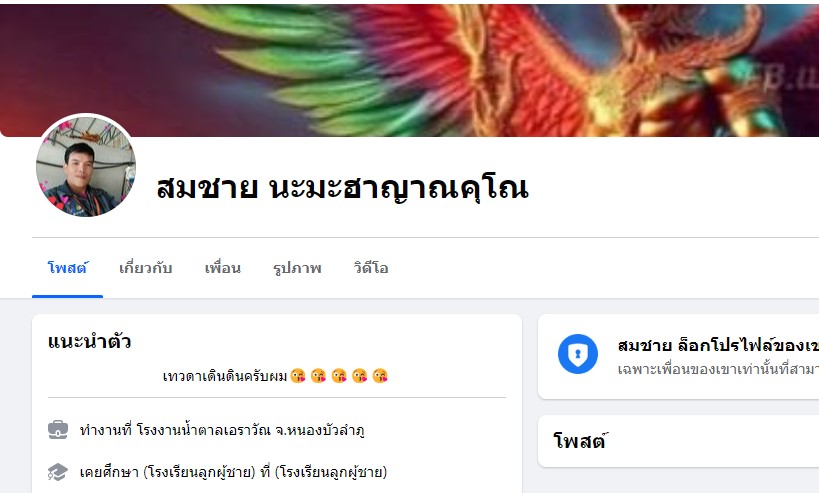This screenshot has height=493, width=819.
Task: Click the profile name สมชาย นะมะฮาญาณคุโณ
Action: tap(343, 188)
